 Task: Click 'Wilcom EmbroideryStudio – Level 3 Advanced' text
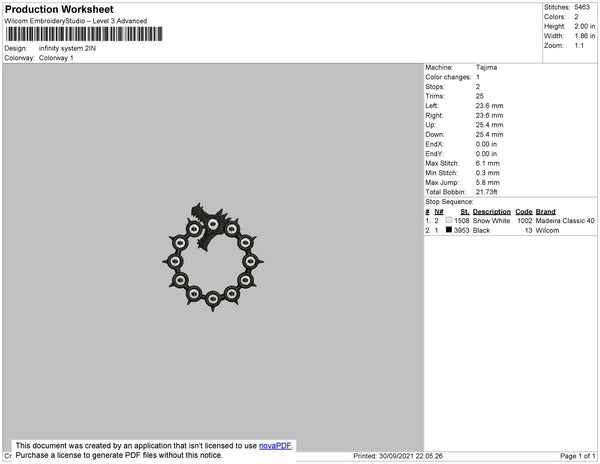click(x=76, y=21)
